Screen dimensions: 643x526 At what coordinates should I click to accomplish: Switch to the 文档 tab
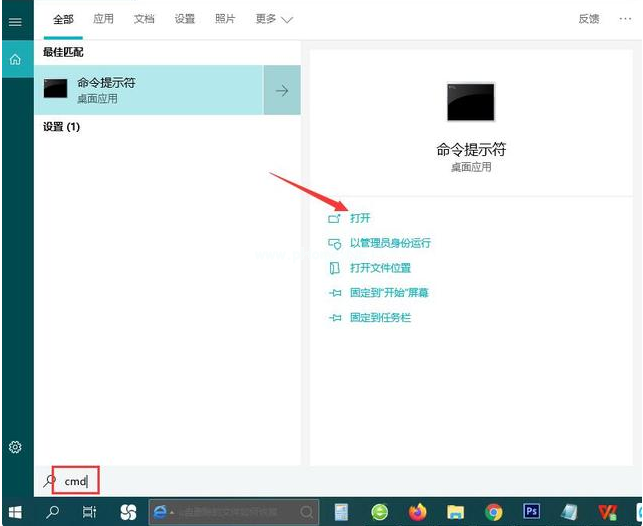click(144, 19)
